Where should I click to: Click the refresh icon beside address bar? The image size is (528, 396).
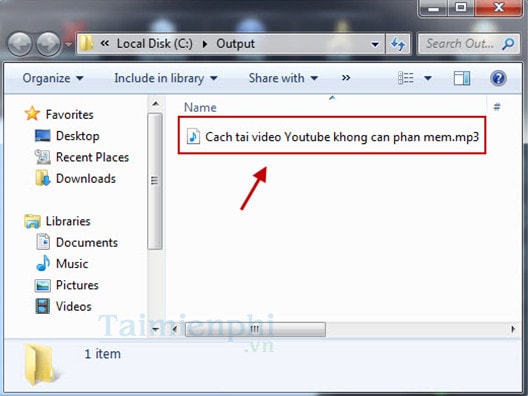398,44
